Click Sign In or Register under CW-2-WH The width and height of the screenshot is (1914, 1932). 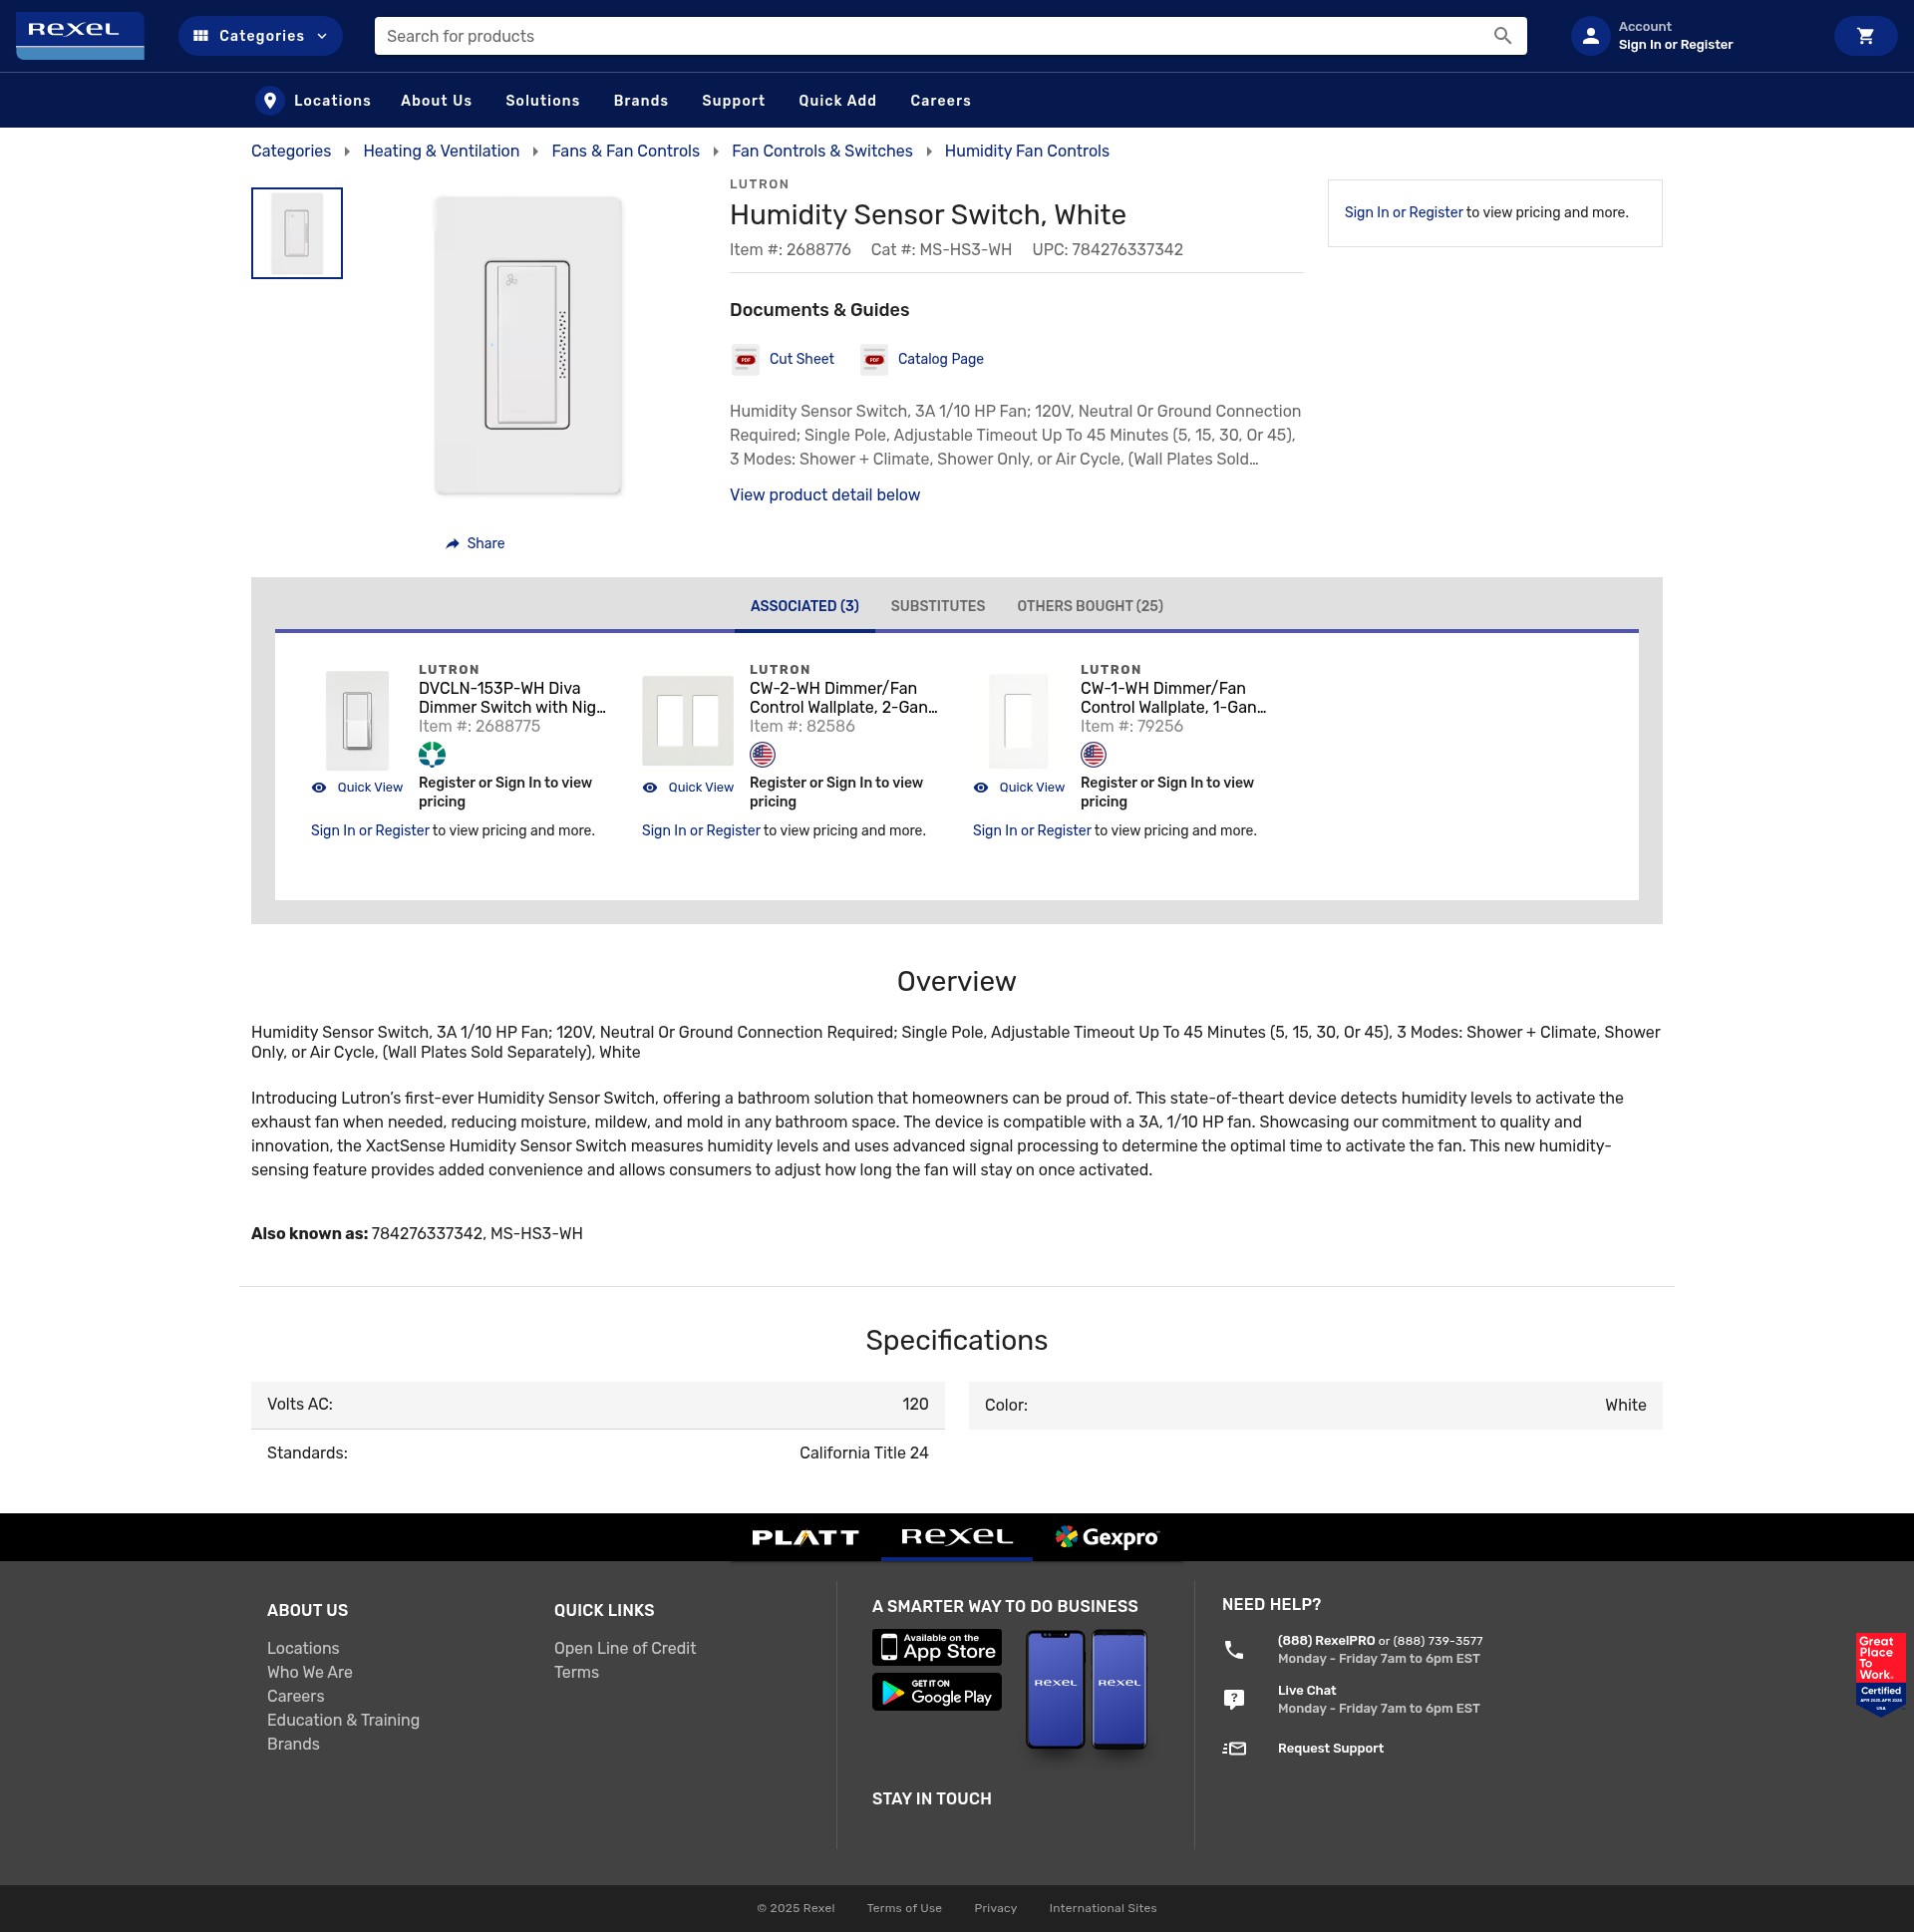point(701,831)
